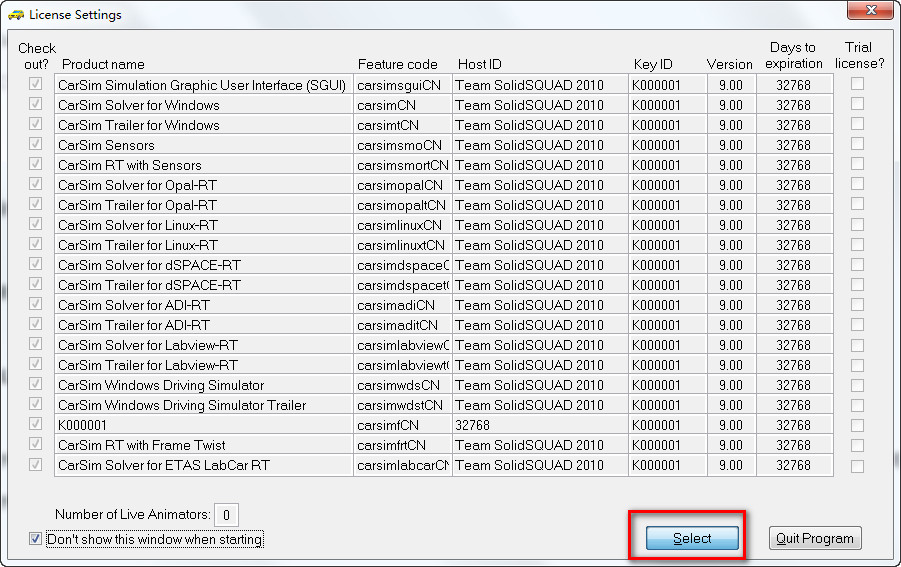
Task: Toggle check out for CarSim Solver for Windows
Action: tap(36, 104)
